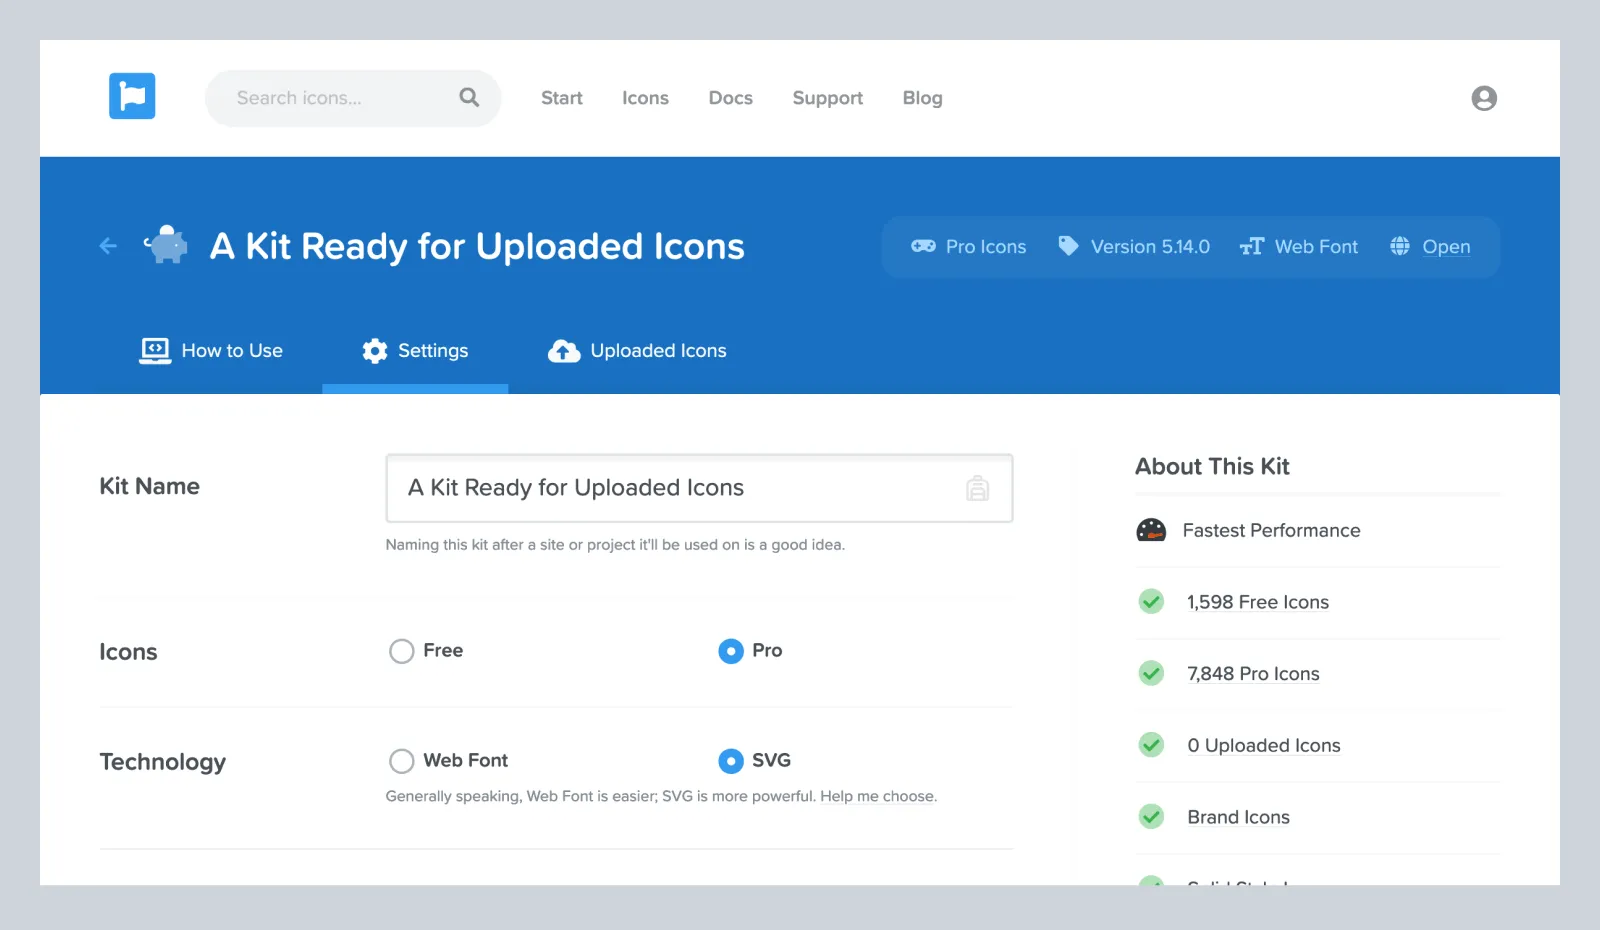Click the backpack icon in the Kit Name field
Viewport: 1600px width, 930px height.
[x=977, y=488]
